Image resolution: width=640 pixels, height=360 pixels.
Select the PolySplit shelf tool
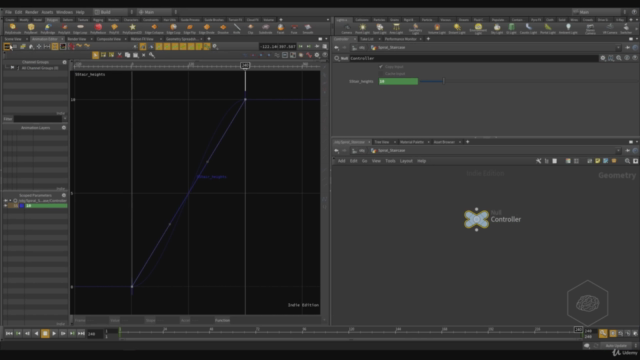pyautogui.click(x=64, y=29)
